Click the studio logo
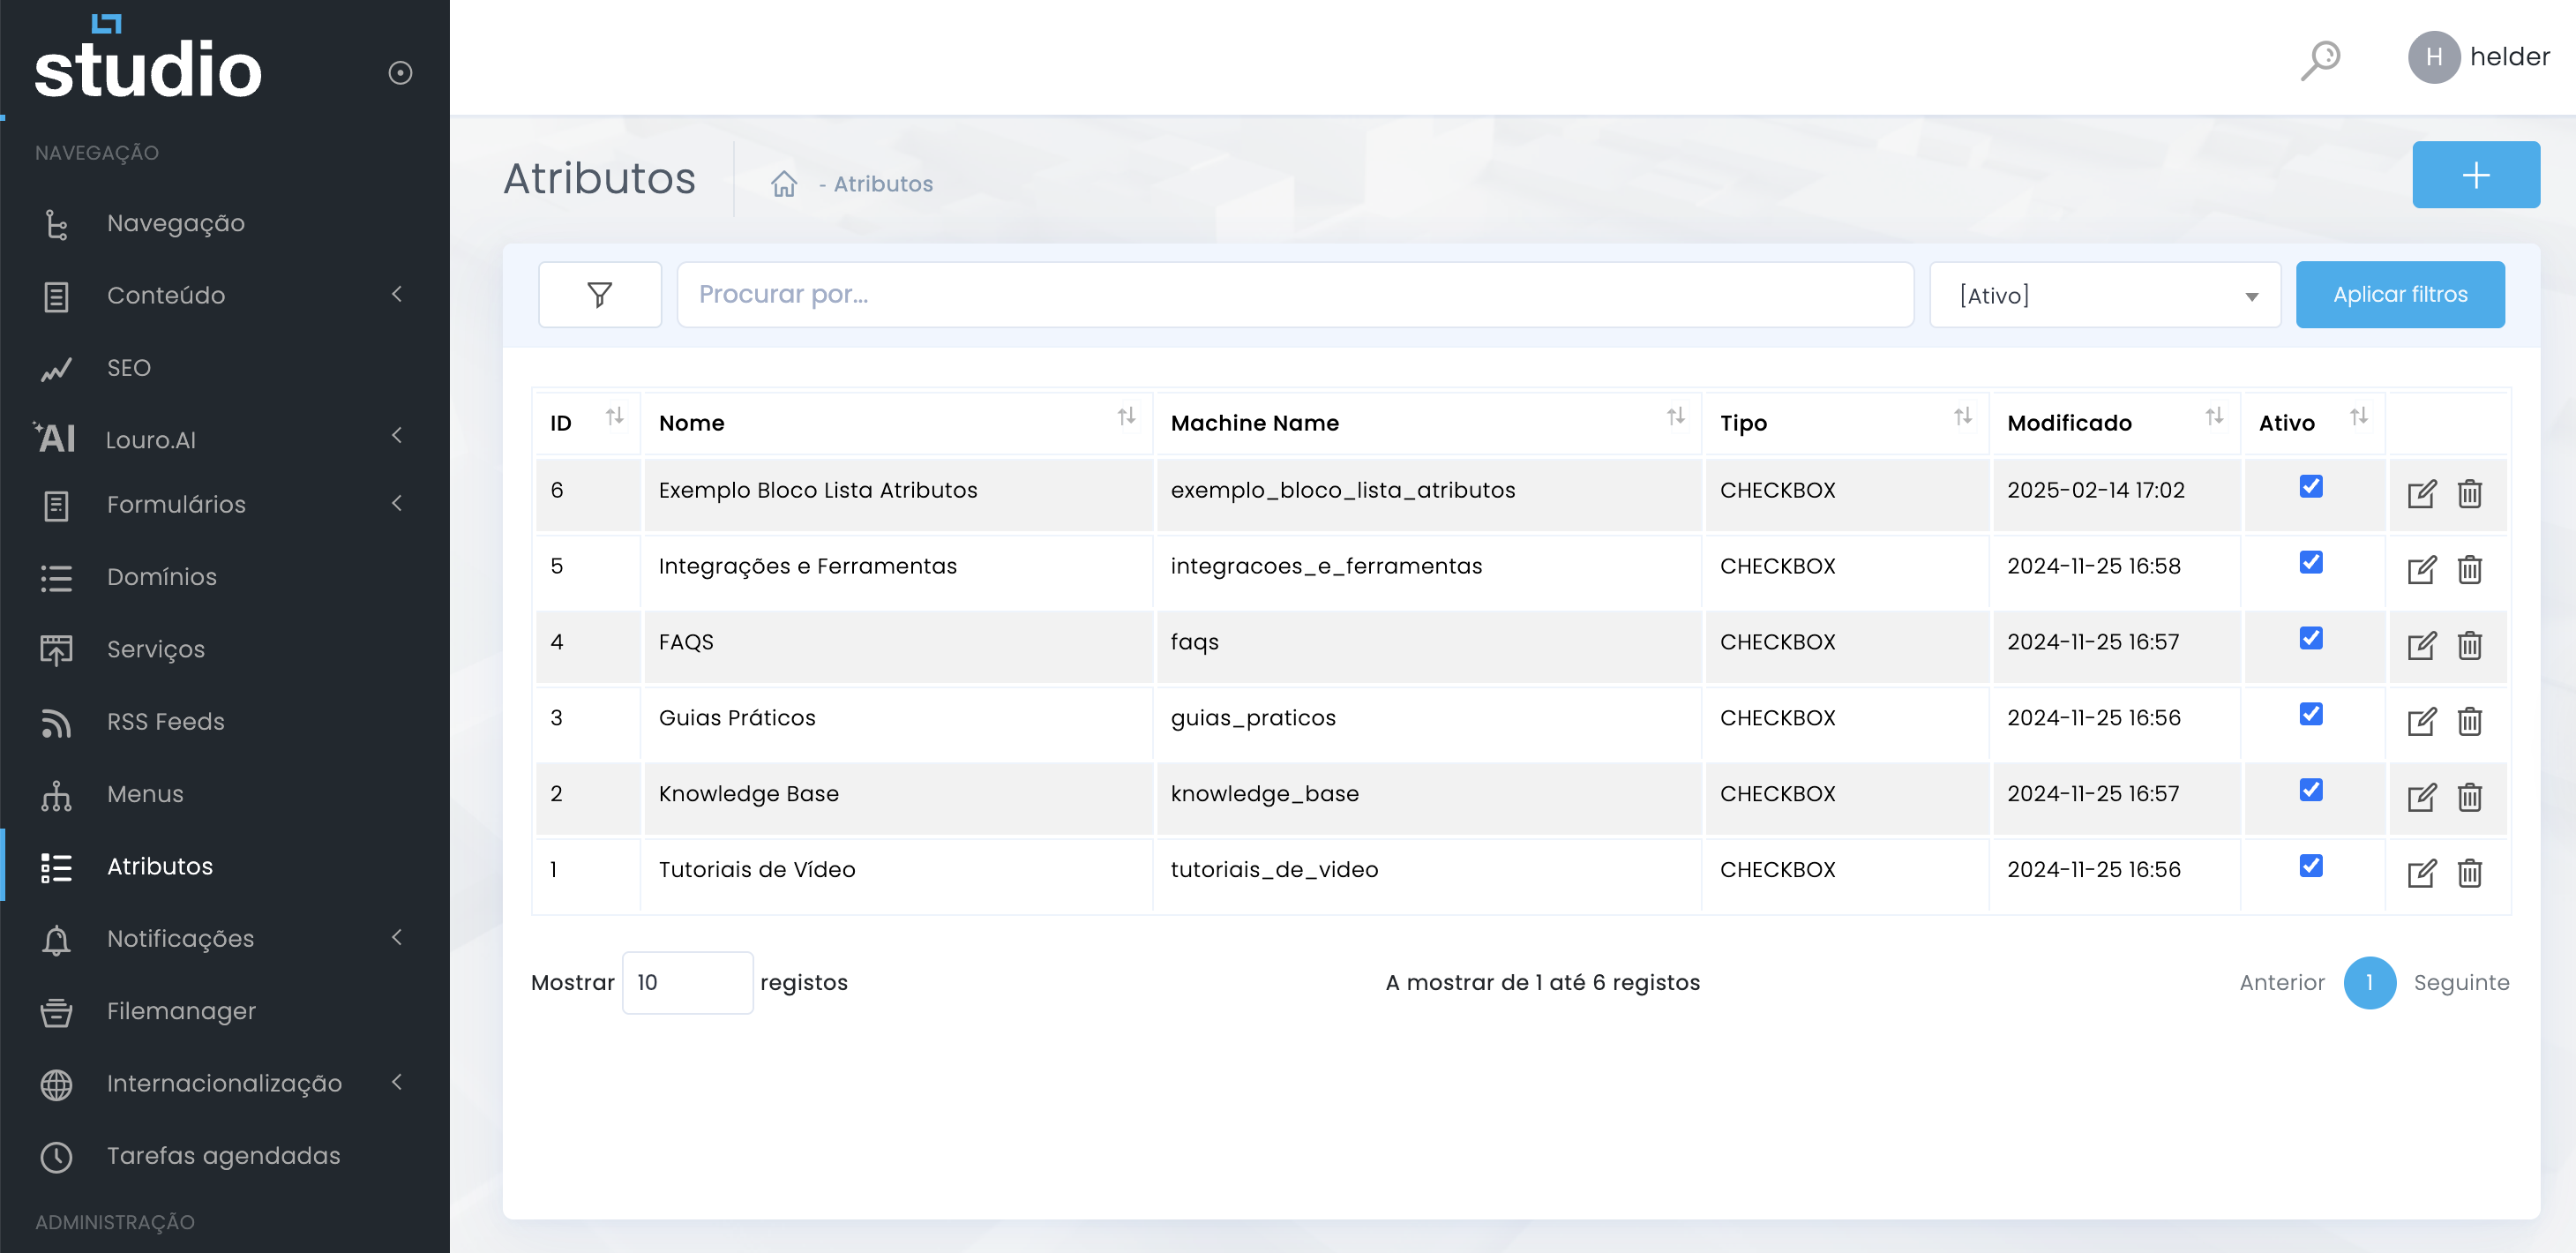Screen dimensions: 2576x1253 click(148, 57)
